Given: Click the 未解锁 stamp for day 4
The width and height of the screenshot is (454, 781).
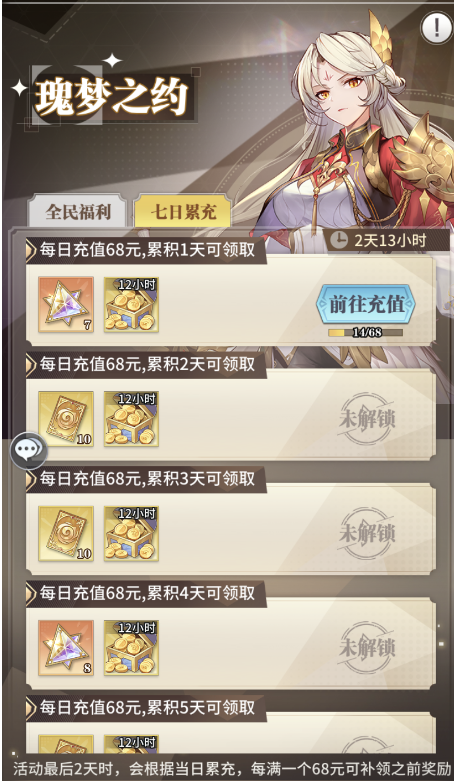Looking at the screenshot, I should click(x=367, y=648).
